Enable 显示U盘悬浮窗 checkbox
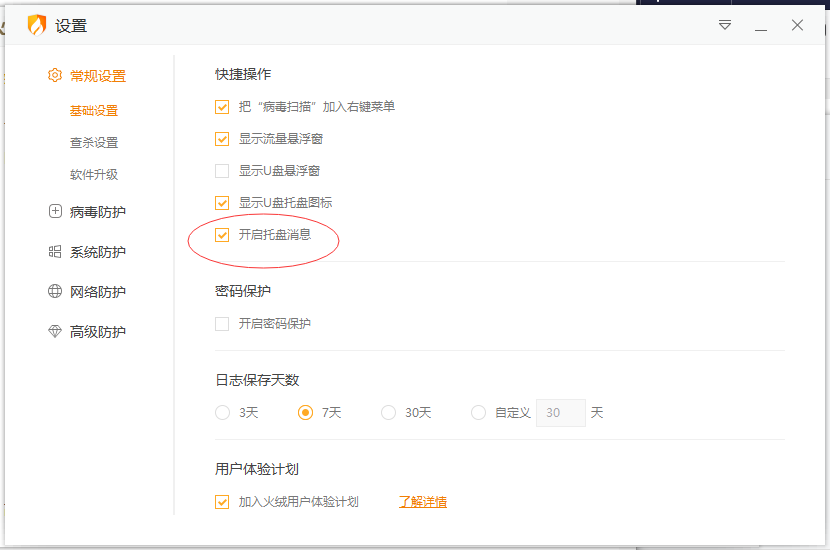 click(x=222, y=171)
